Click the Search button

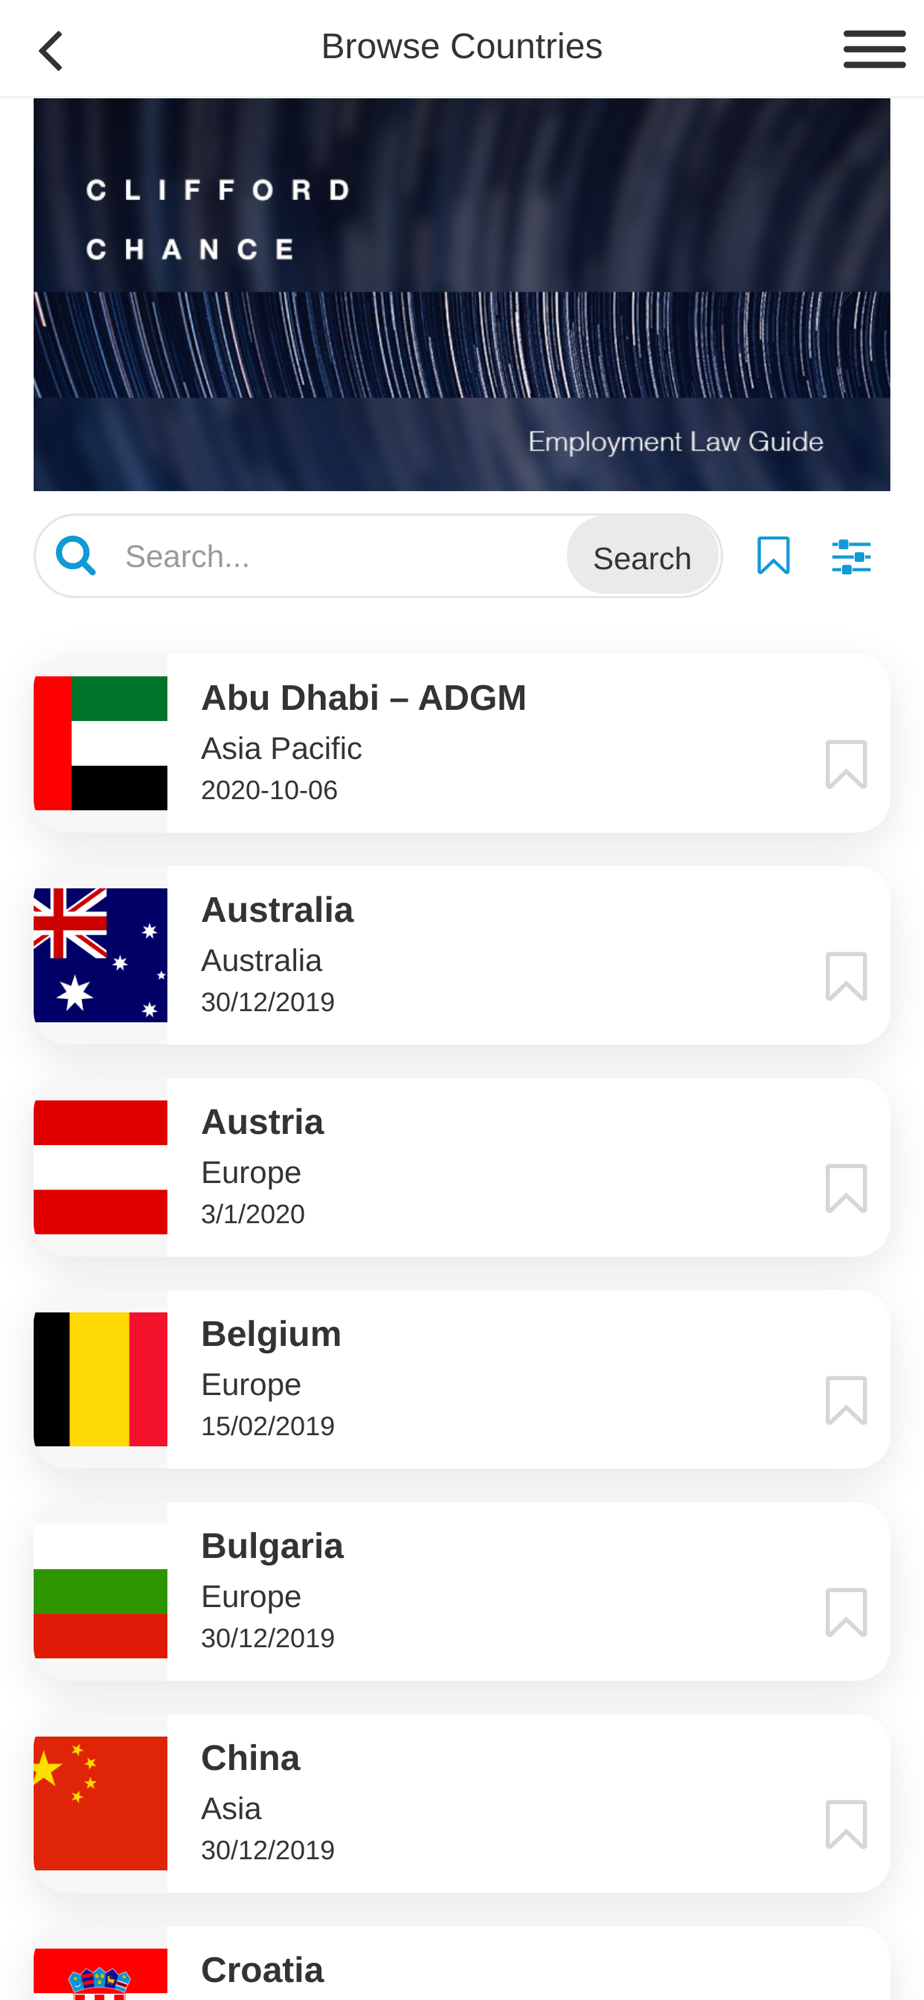pos(642,557)
